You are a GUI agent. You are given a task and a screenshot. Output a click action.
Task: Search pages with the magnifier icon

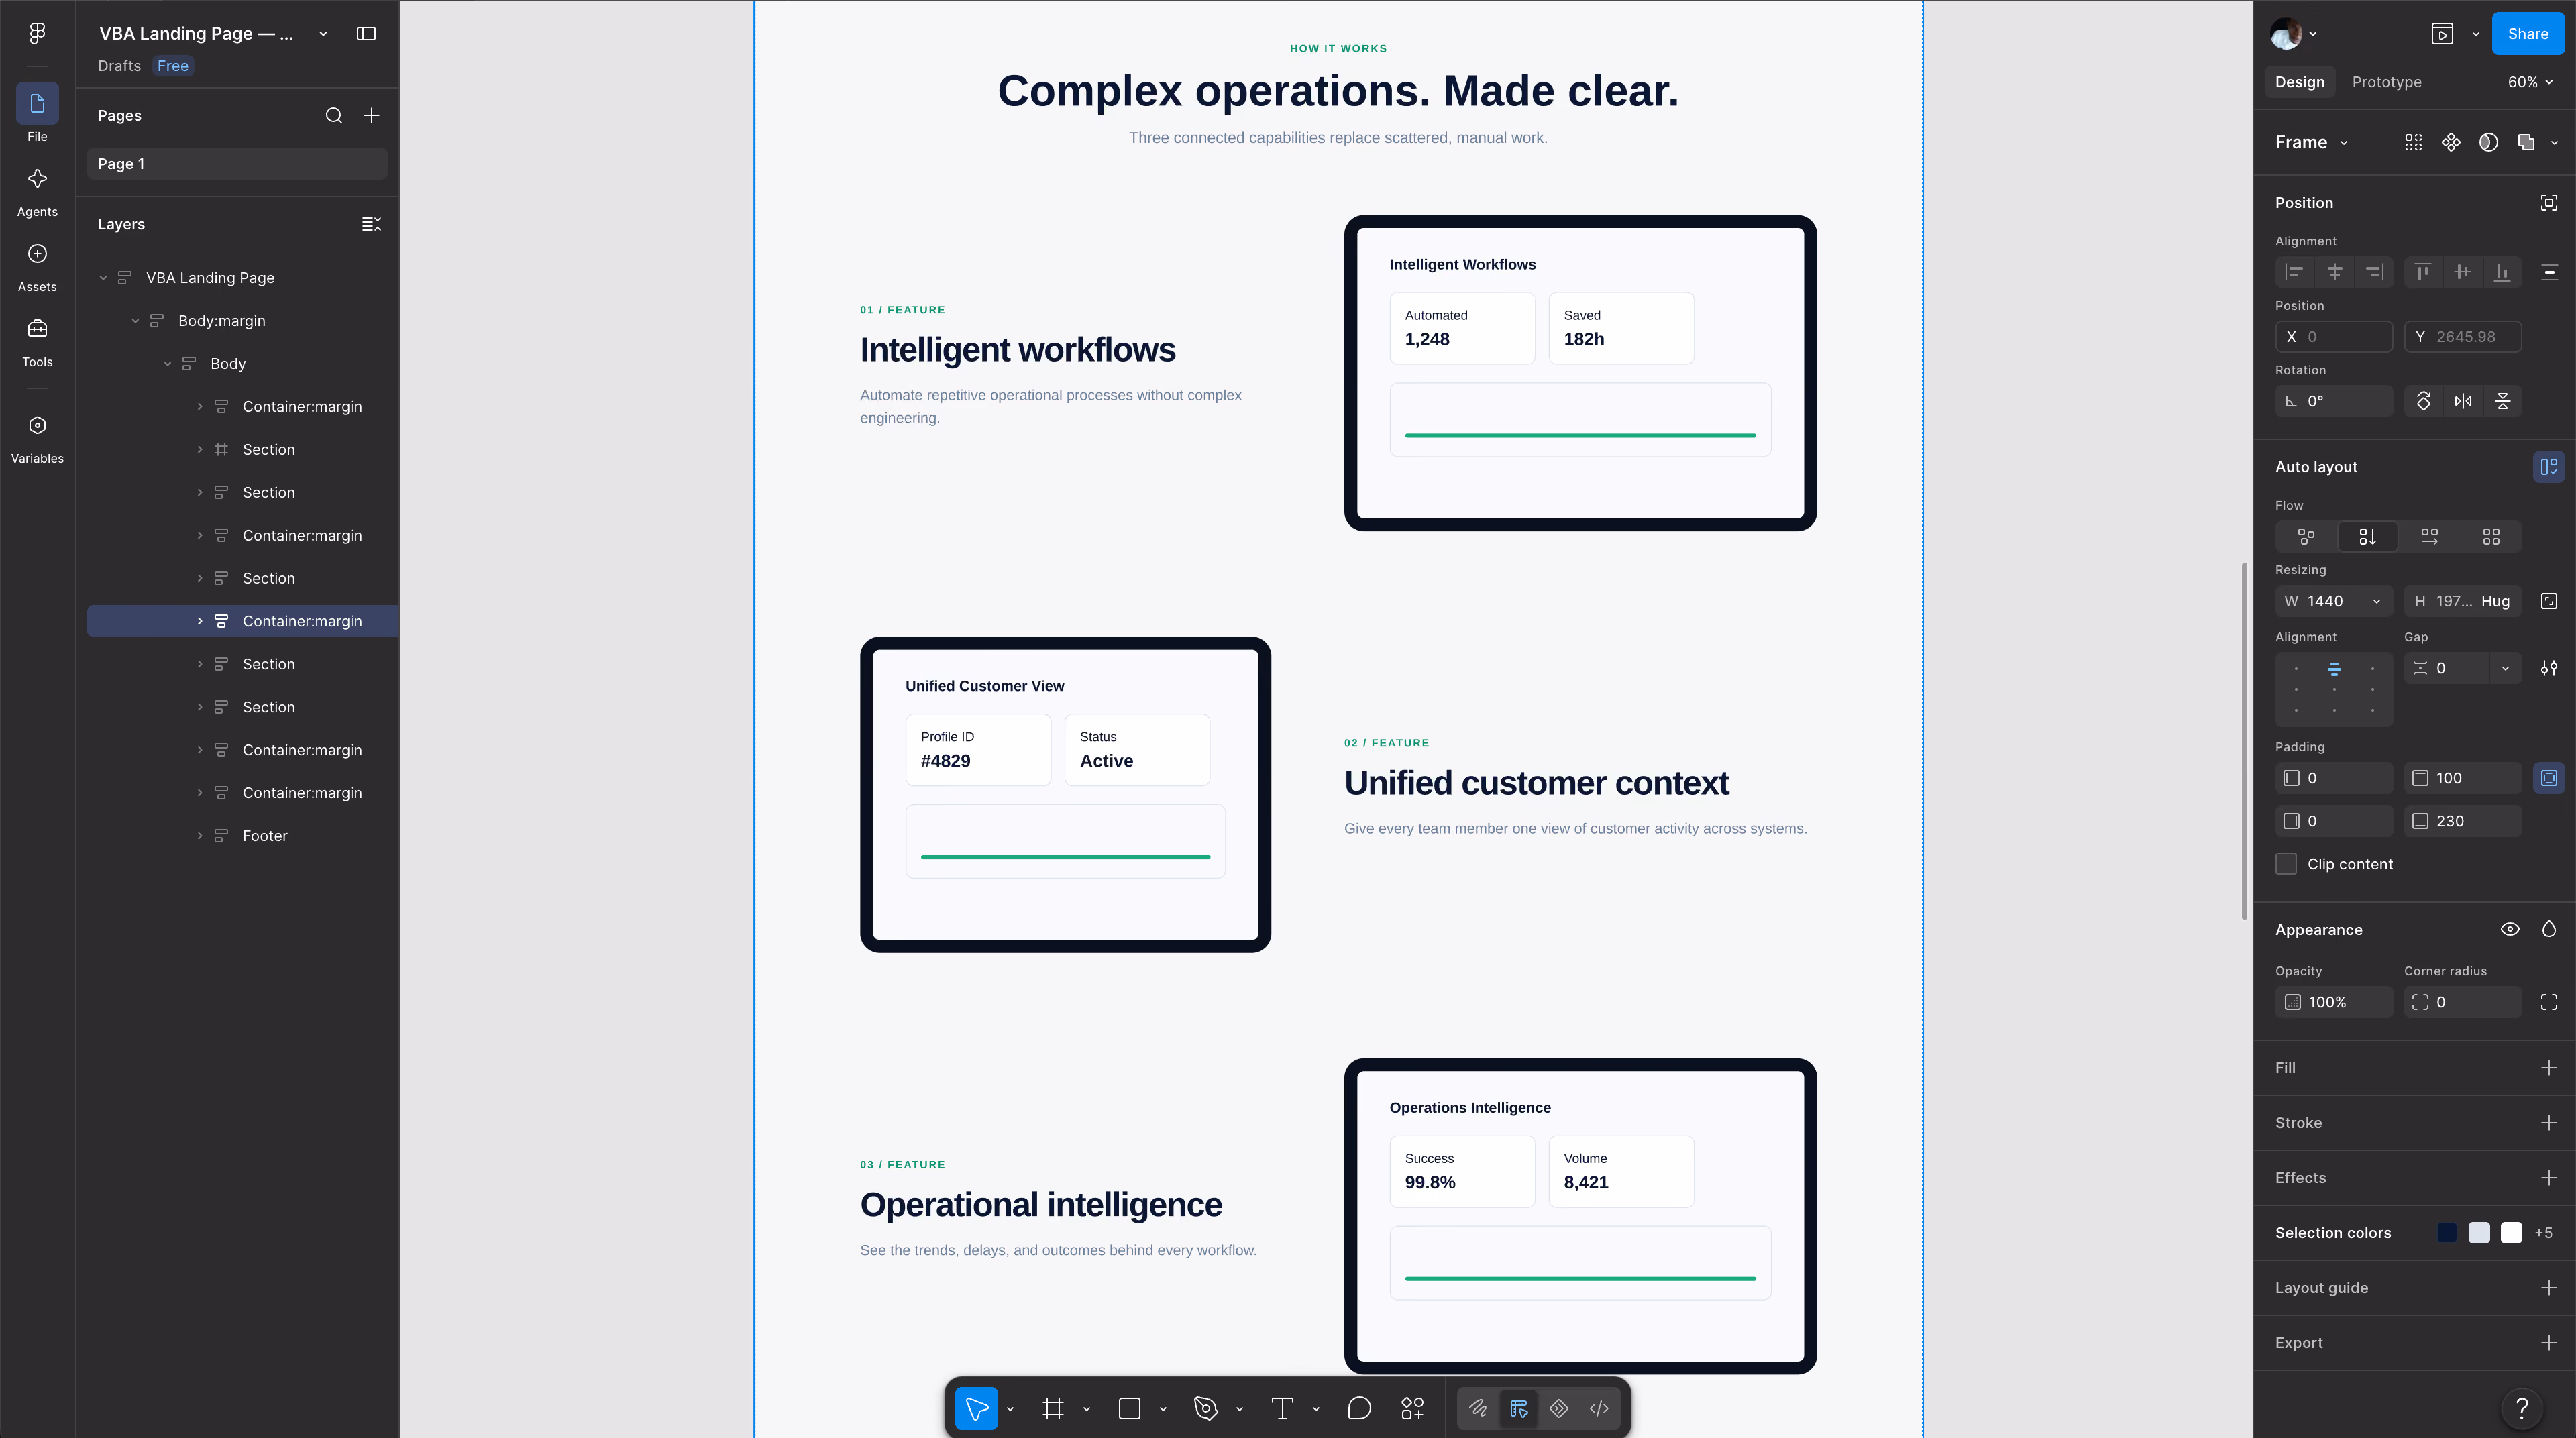334,115
